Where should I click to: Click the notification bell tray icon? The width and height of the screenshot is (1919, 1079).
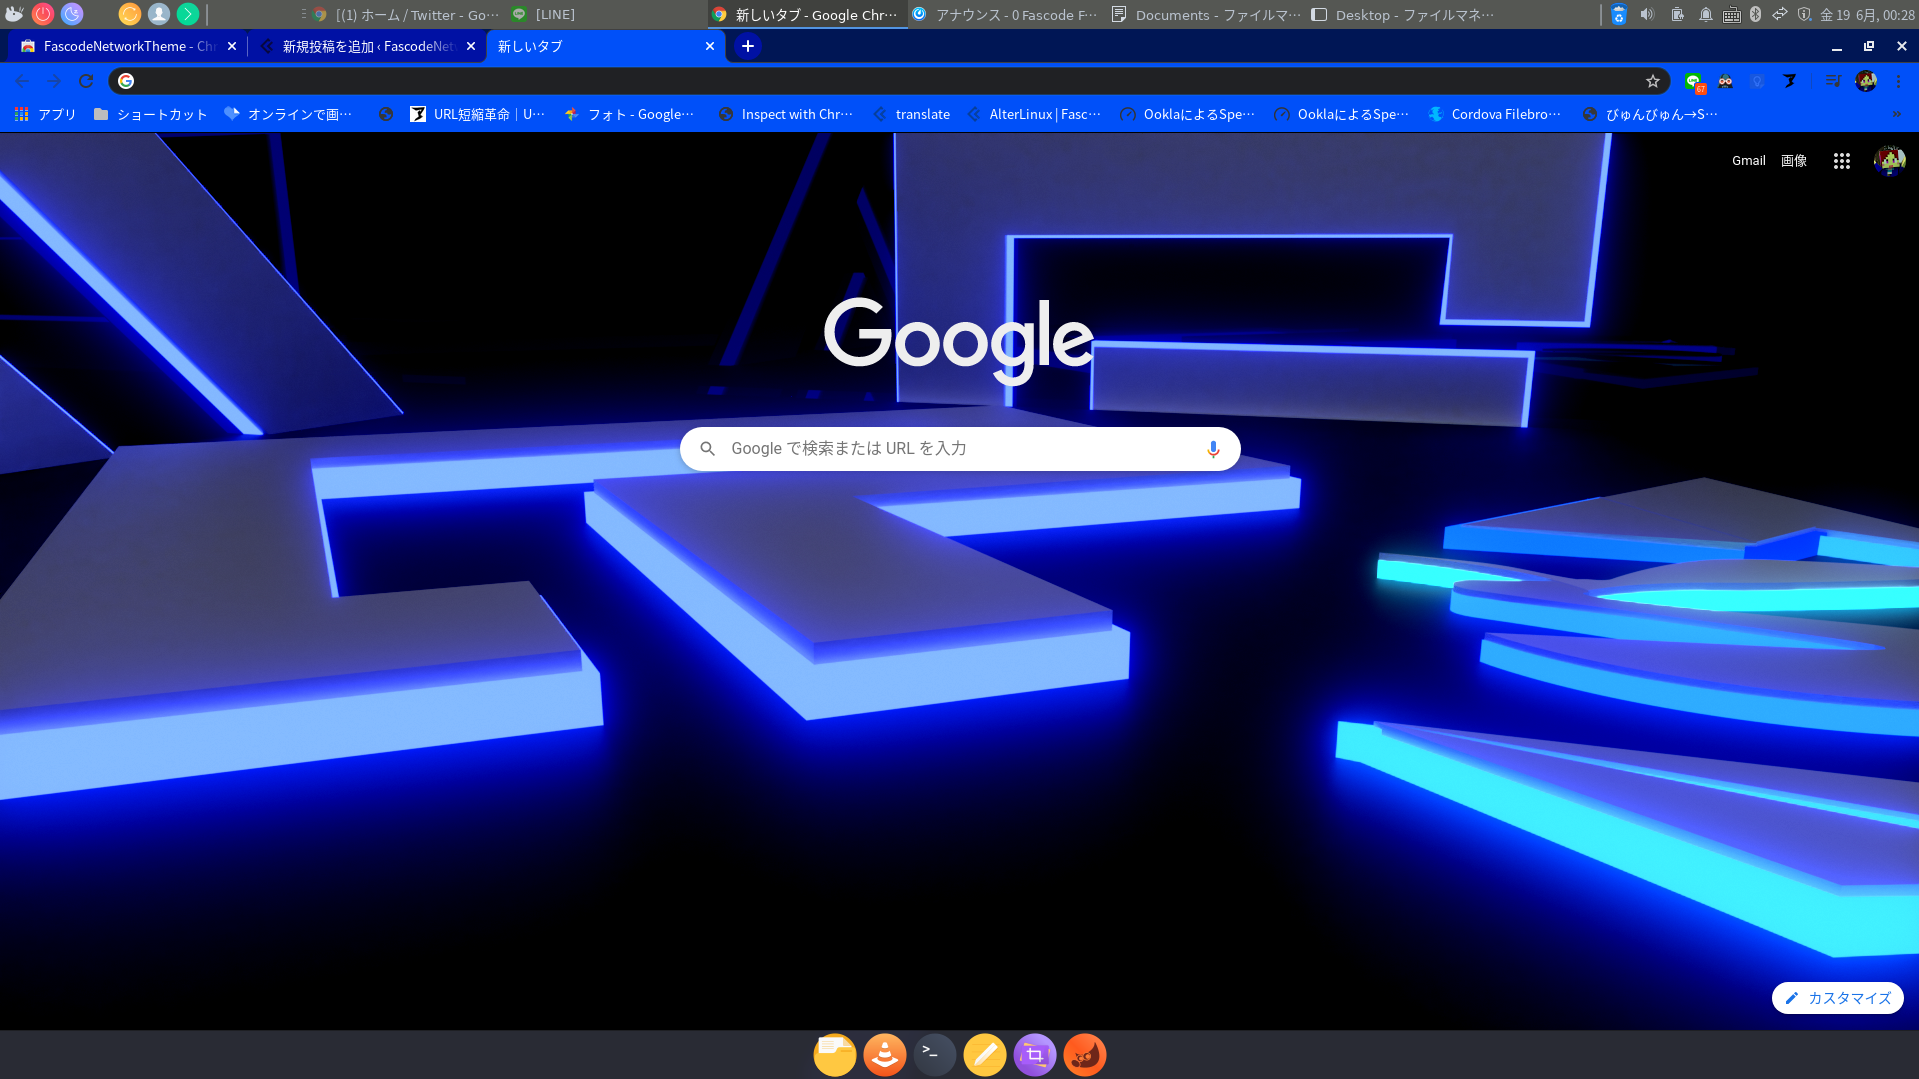point(1706,15)
